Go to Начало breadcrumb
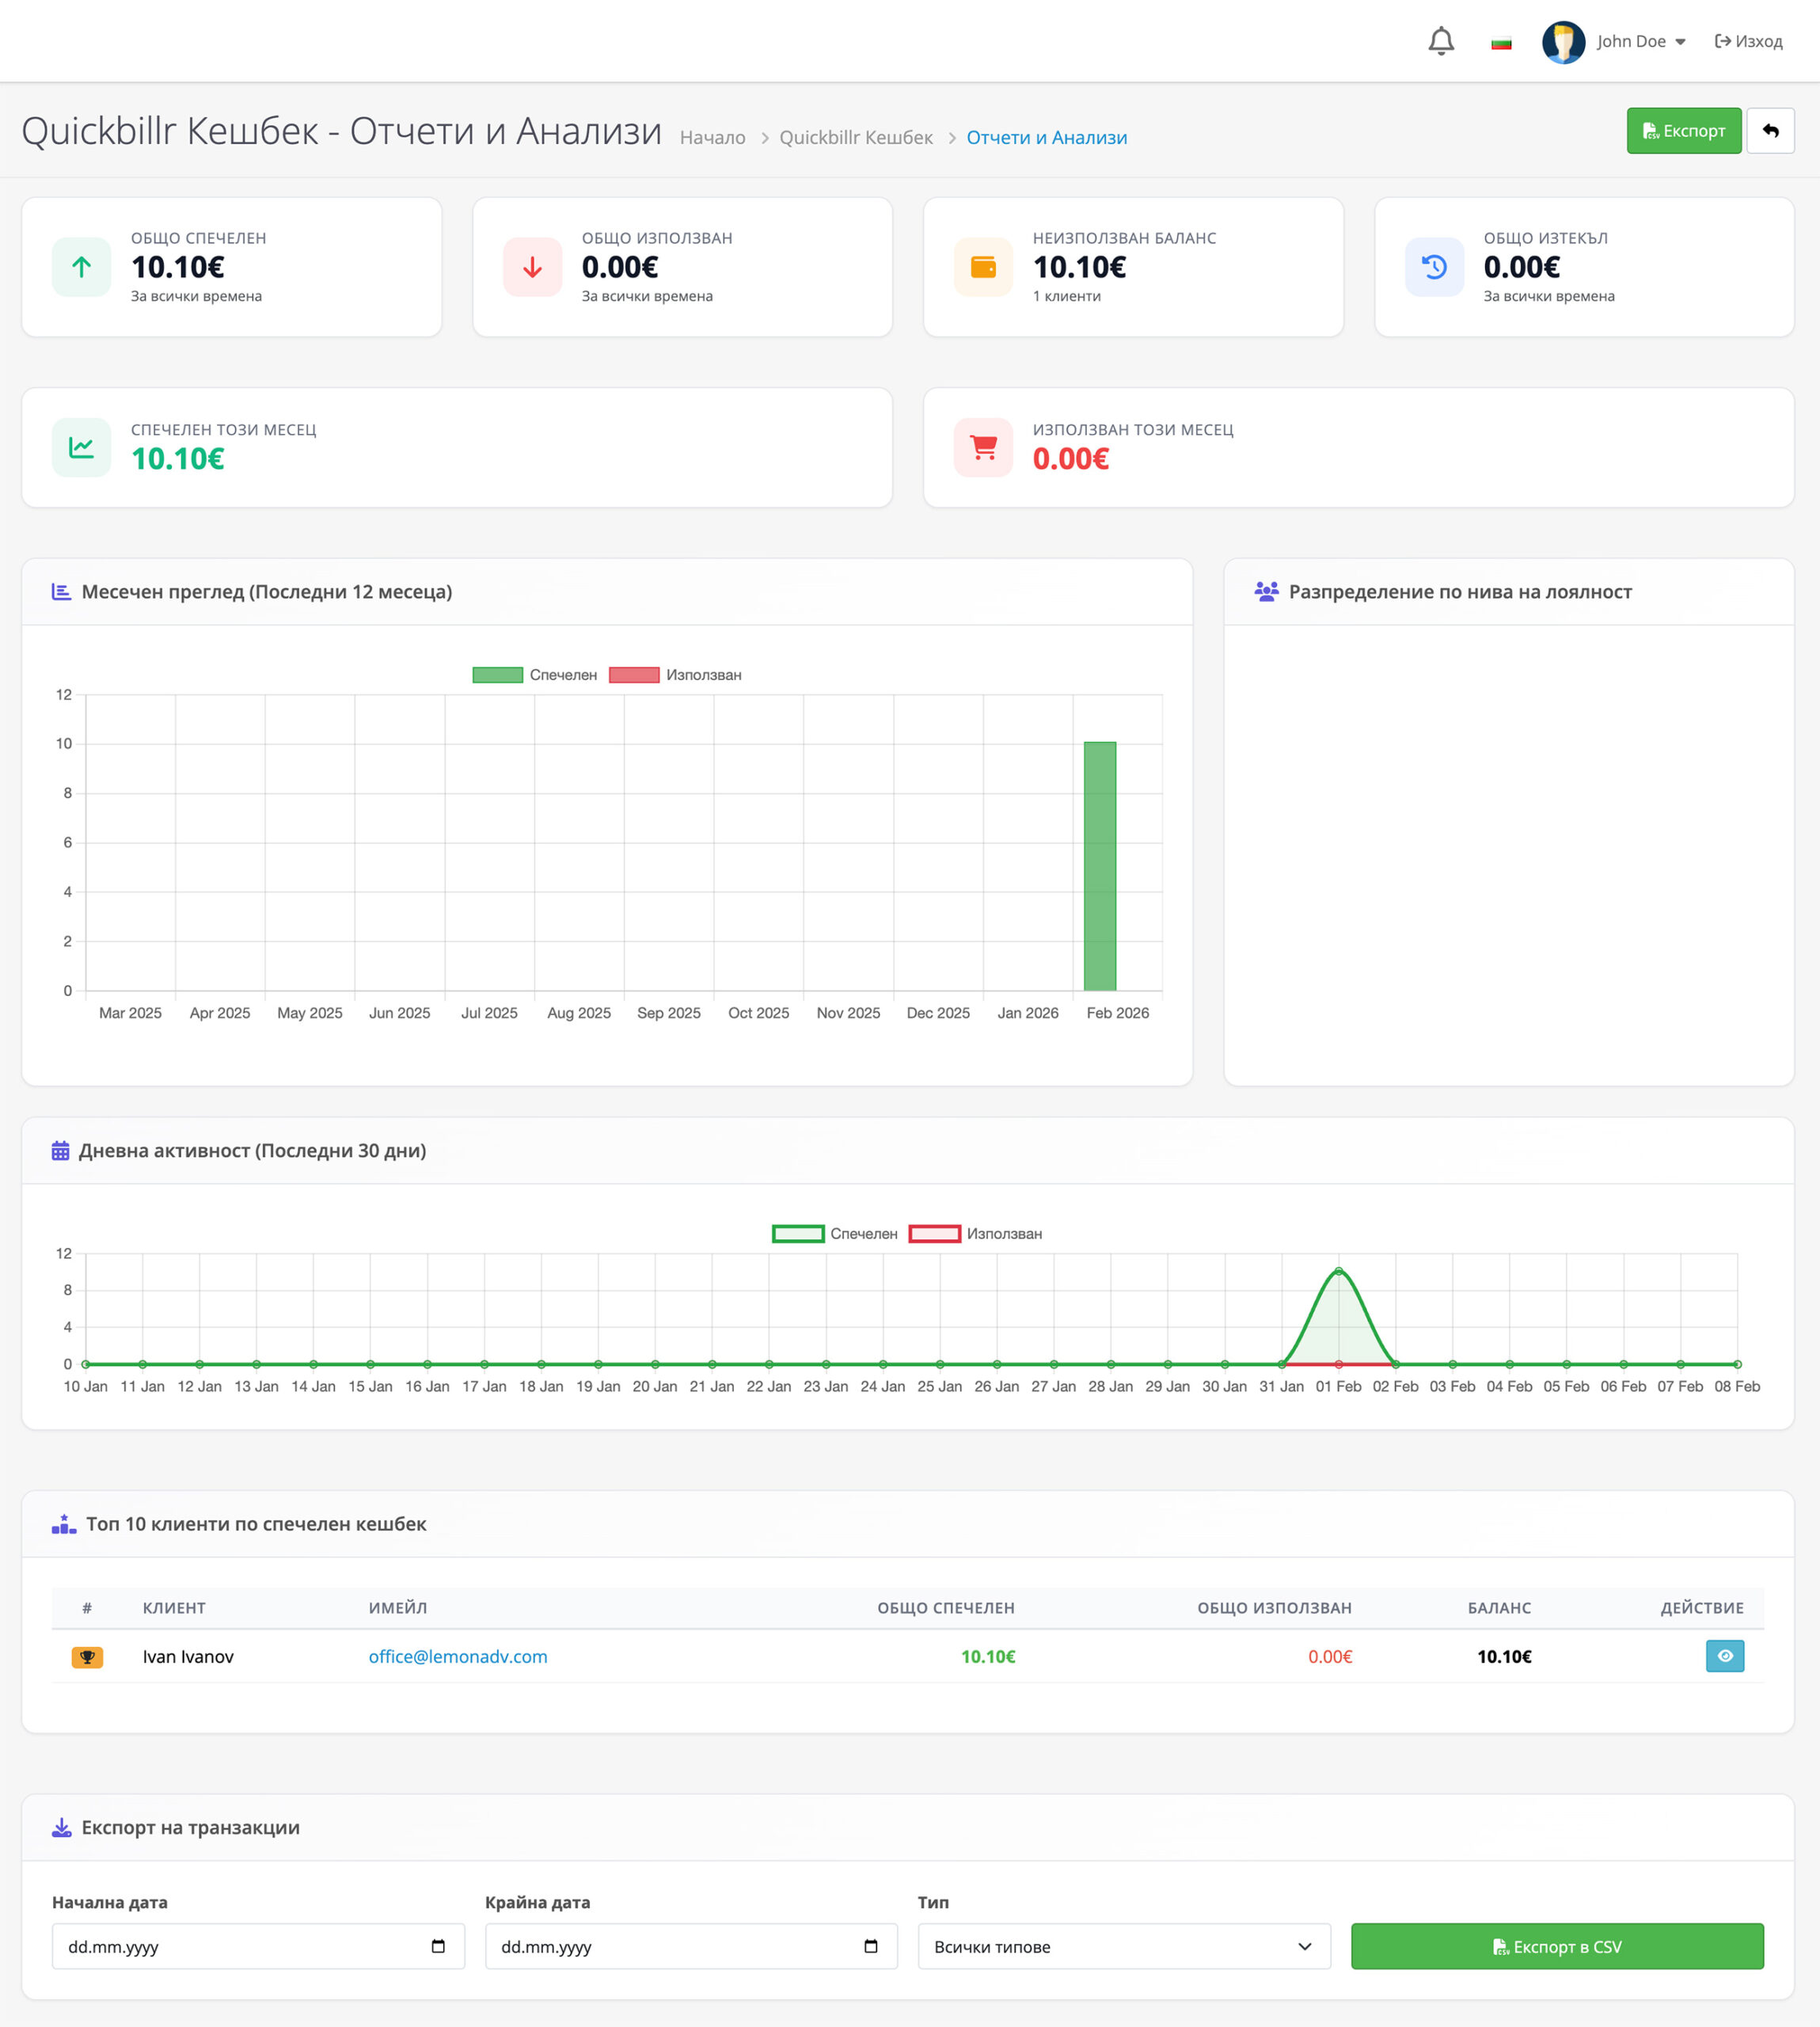 tap(712, 138)
